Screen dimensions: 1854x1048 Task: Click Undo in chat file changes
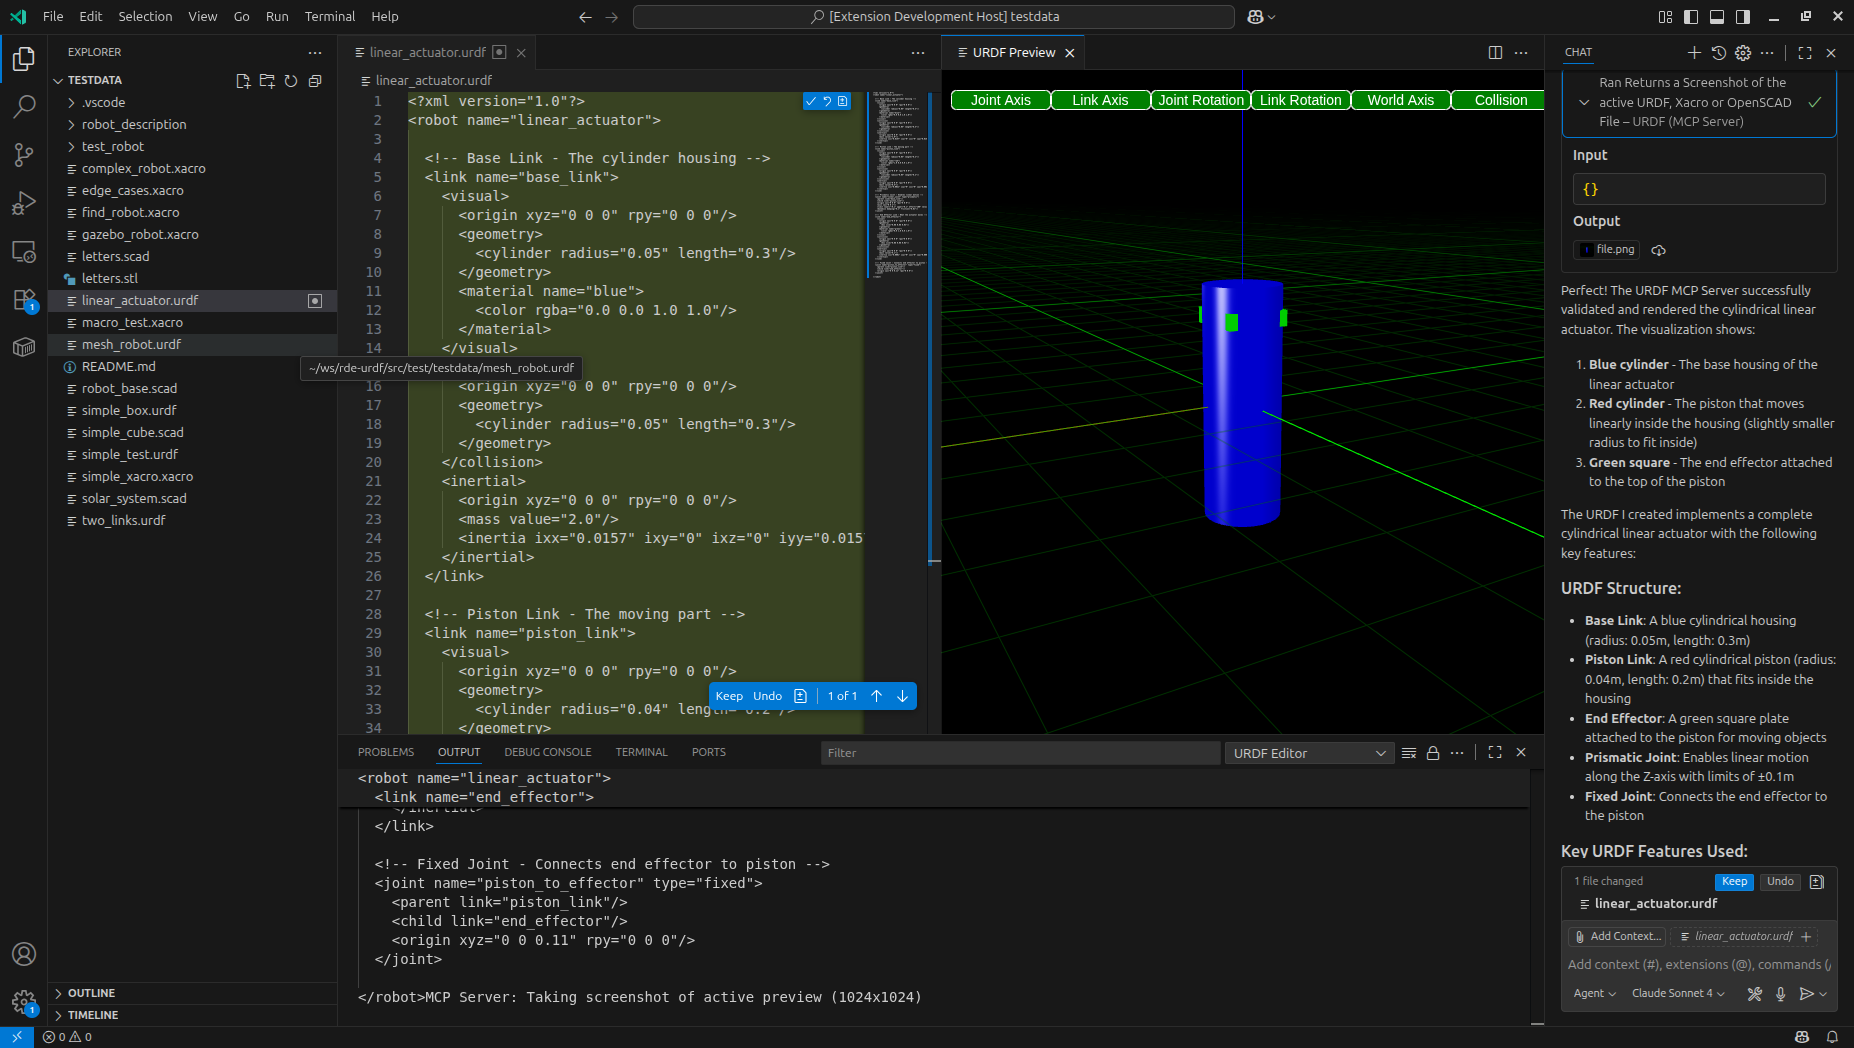[x=1780, y=882]
